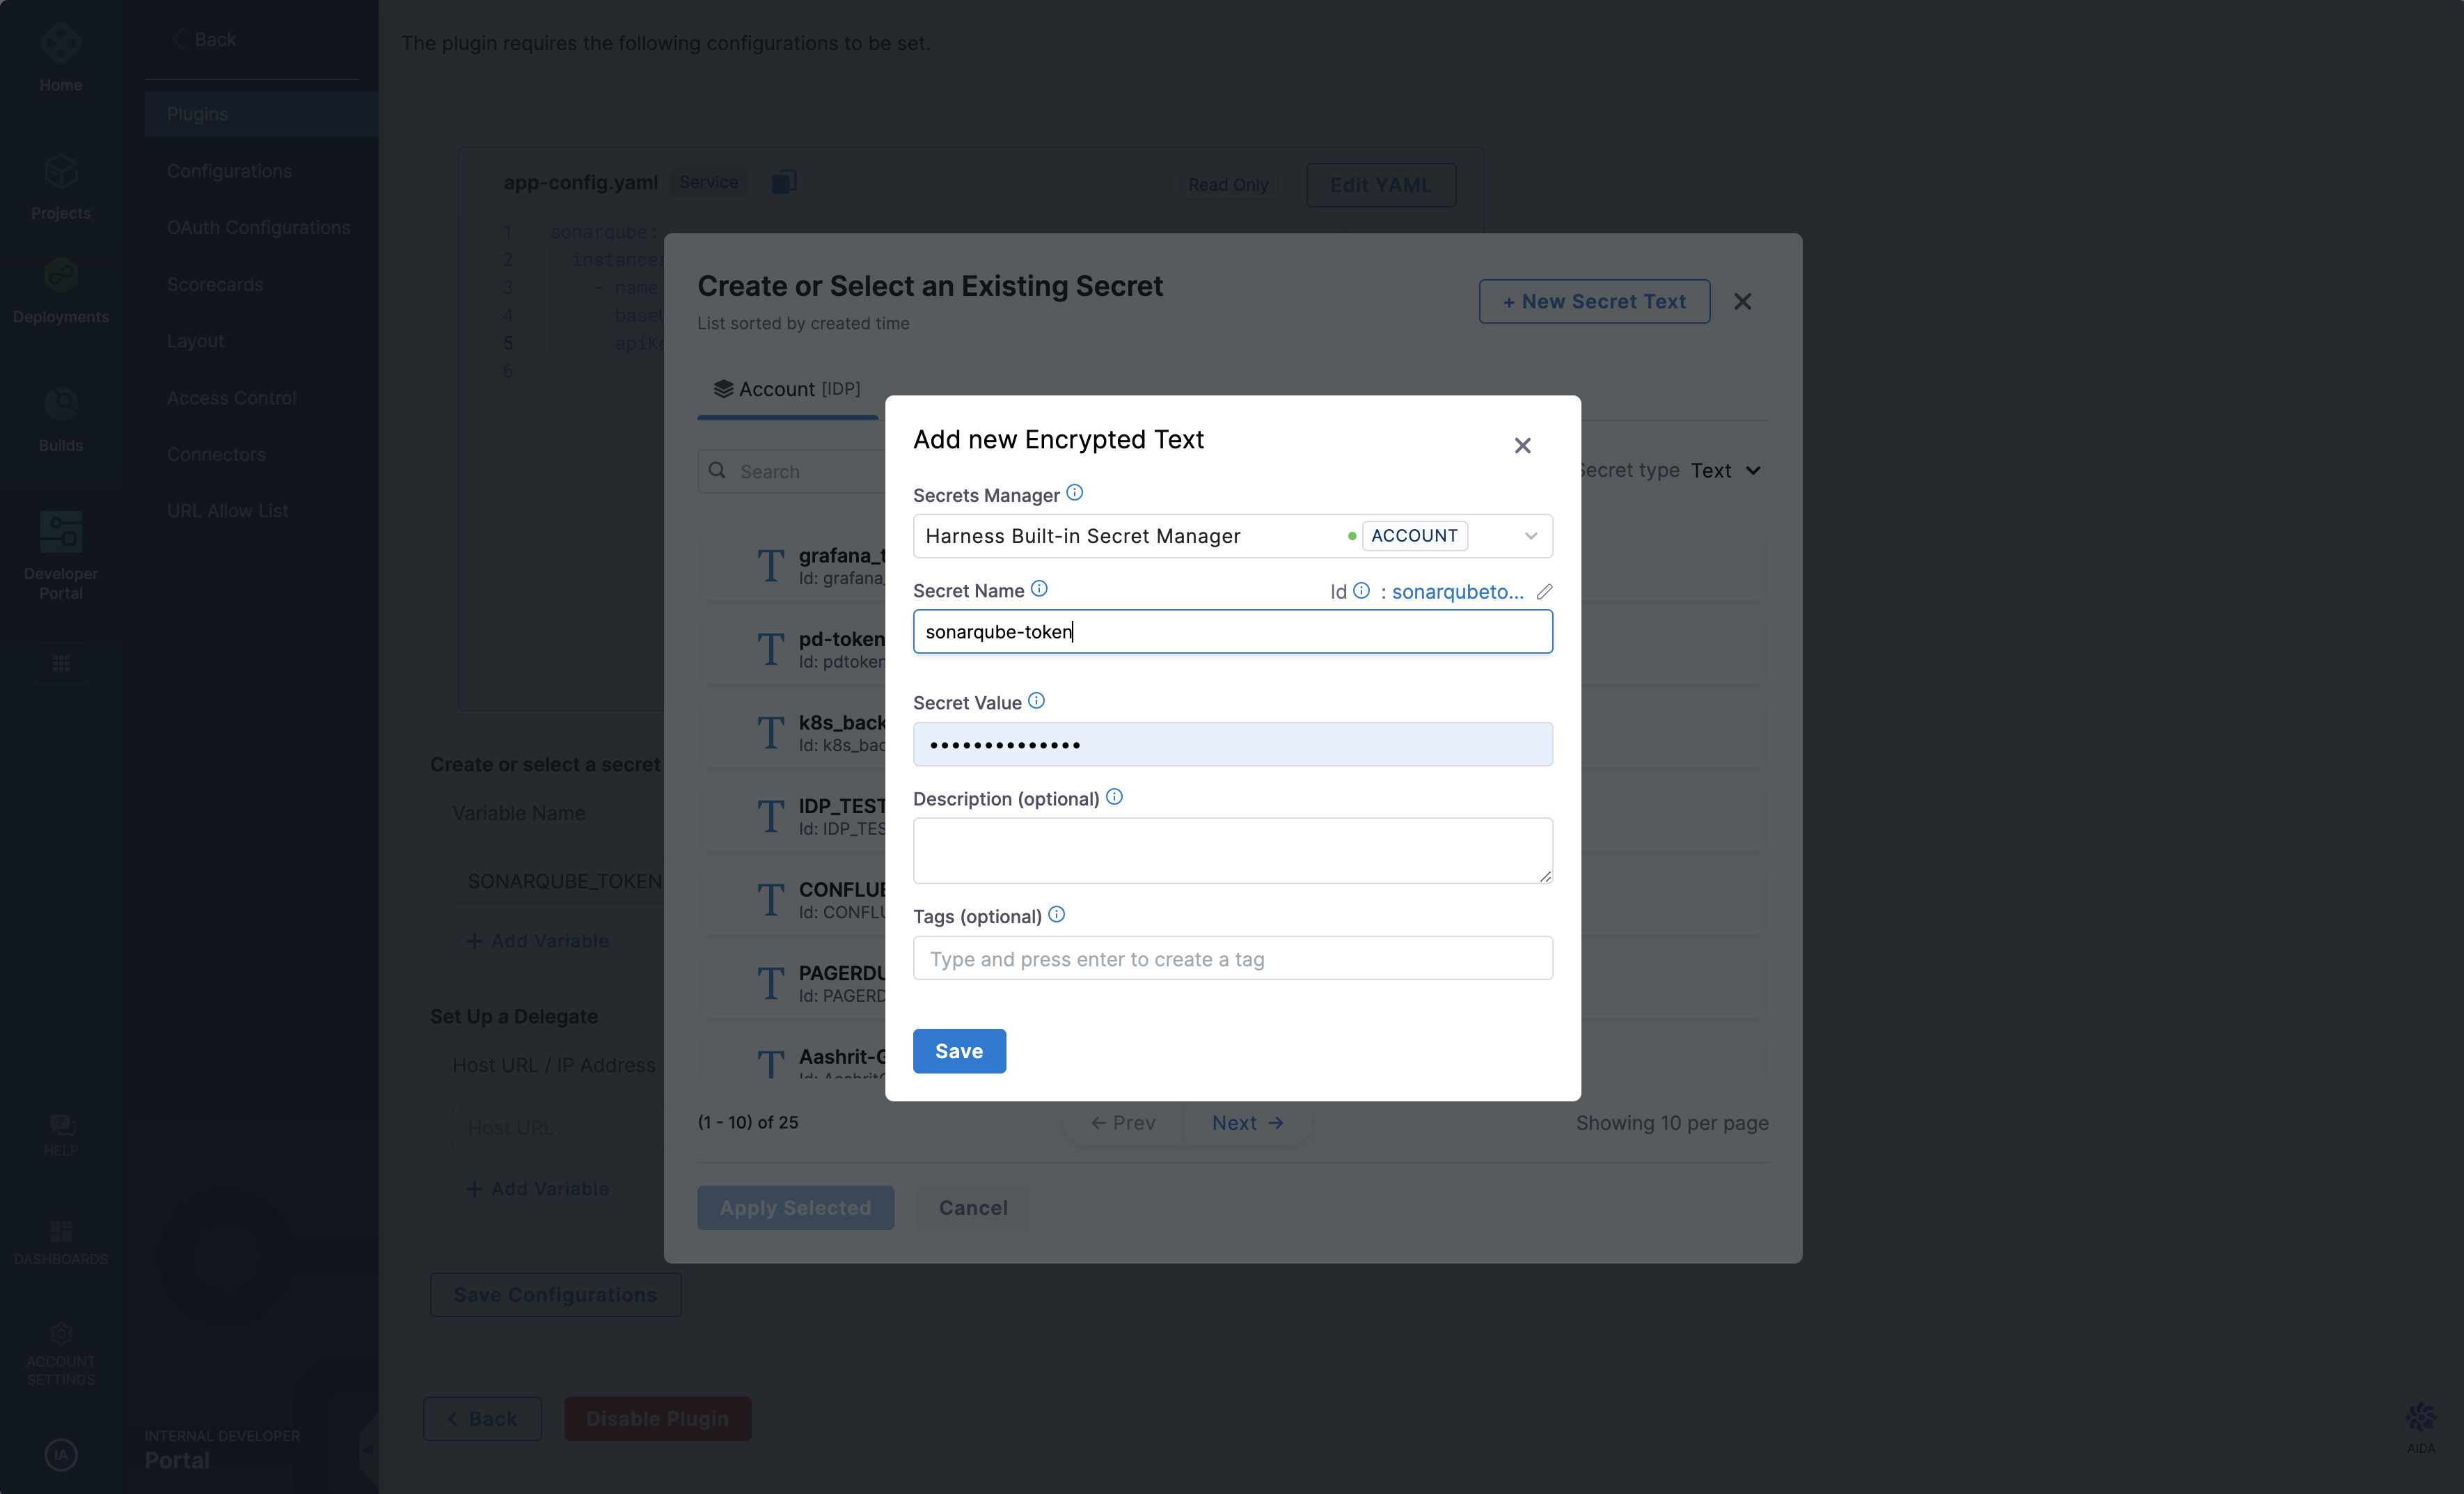Screen dimensions: 2464x1494
Task: Click the Id info icon
Action: point(1361,591)
